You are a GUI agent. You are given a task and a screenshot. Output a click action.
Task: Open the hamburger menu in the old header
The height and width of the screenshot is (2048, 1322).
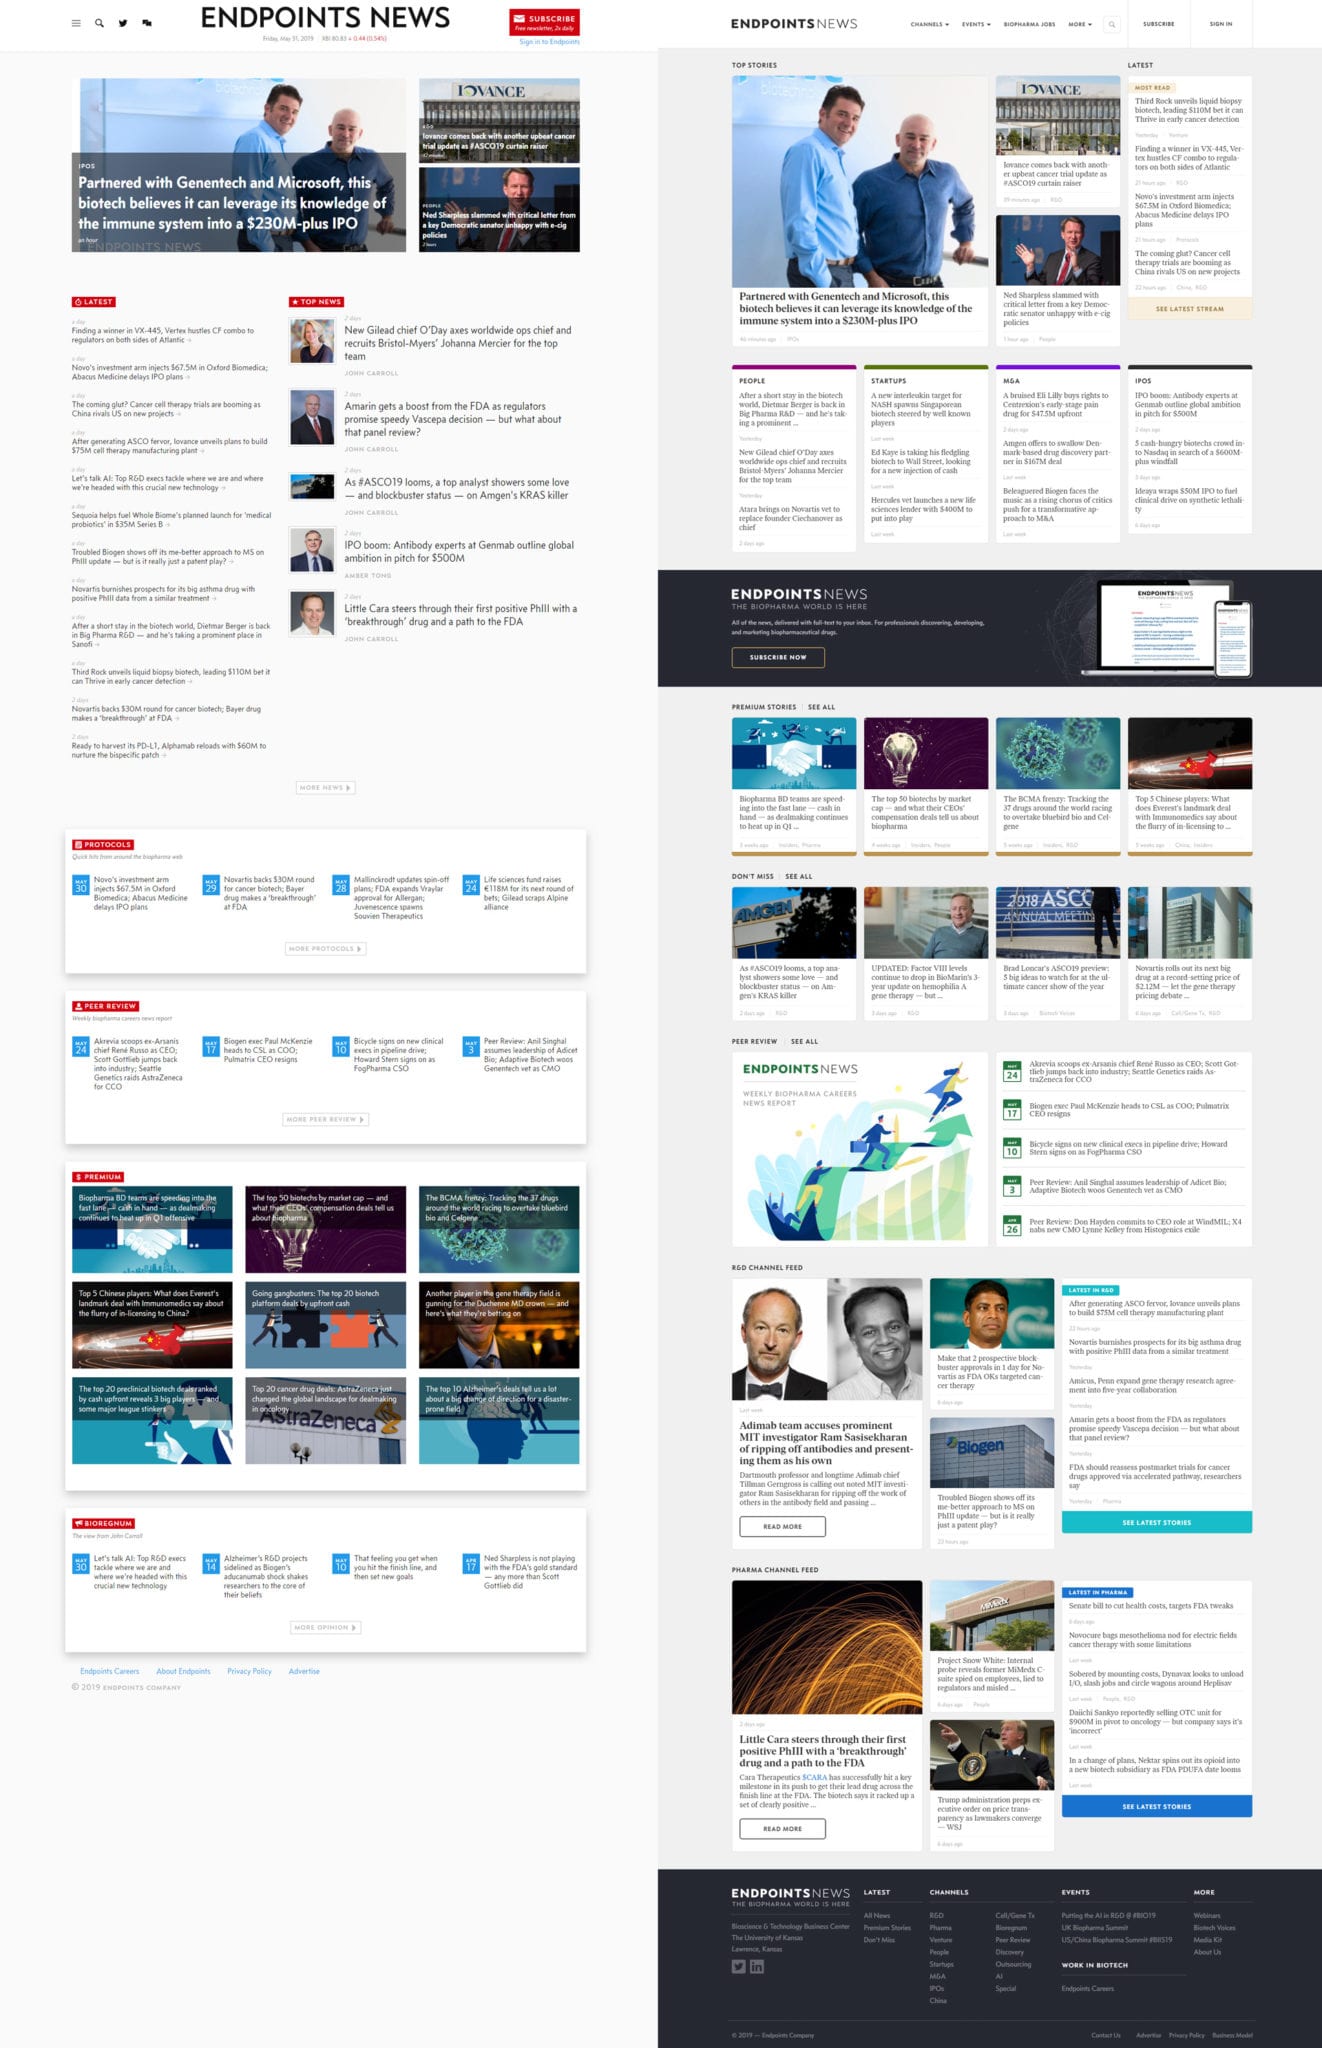pyautogui.click(x=76, y=23)
